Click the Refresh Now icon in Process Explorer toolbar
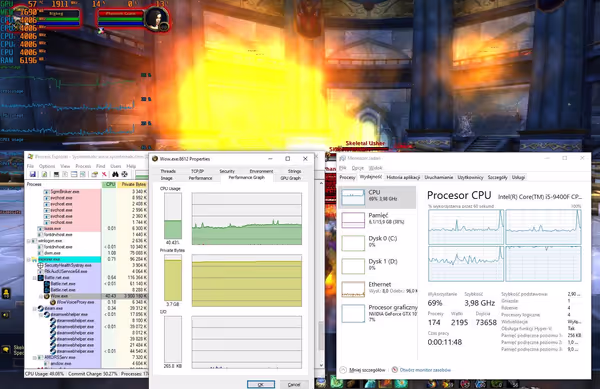Screen dimensions: 600x389 (44, 174)
